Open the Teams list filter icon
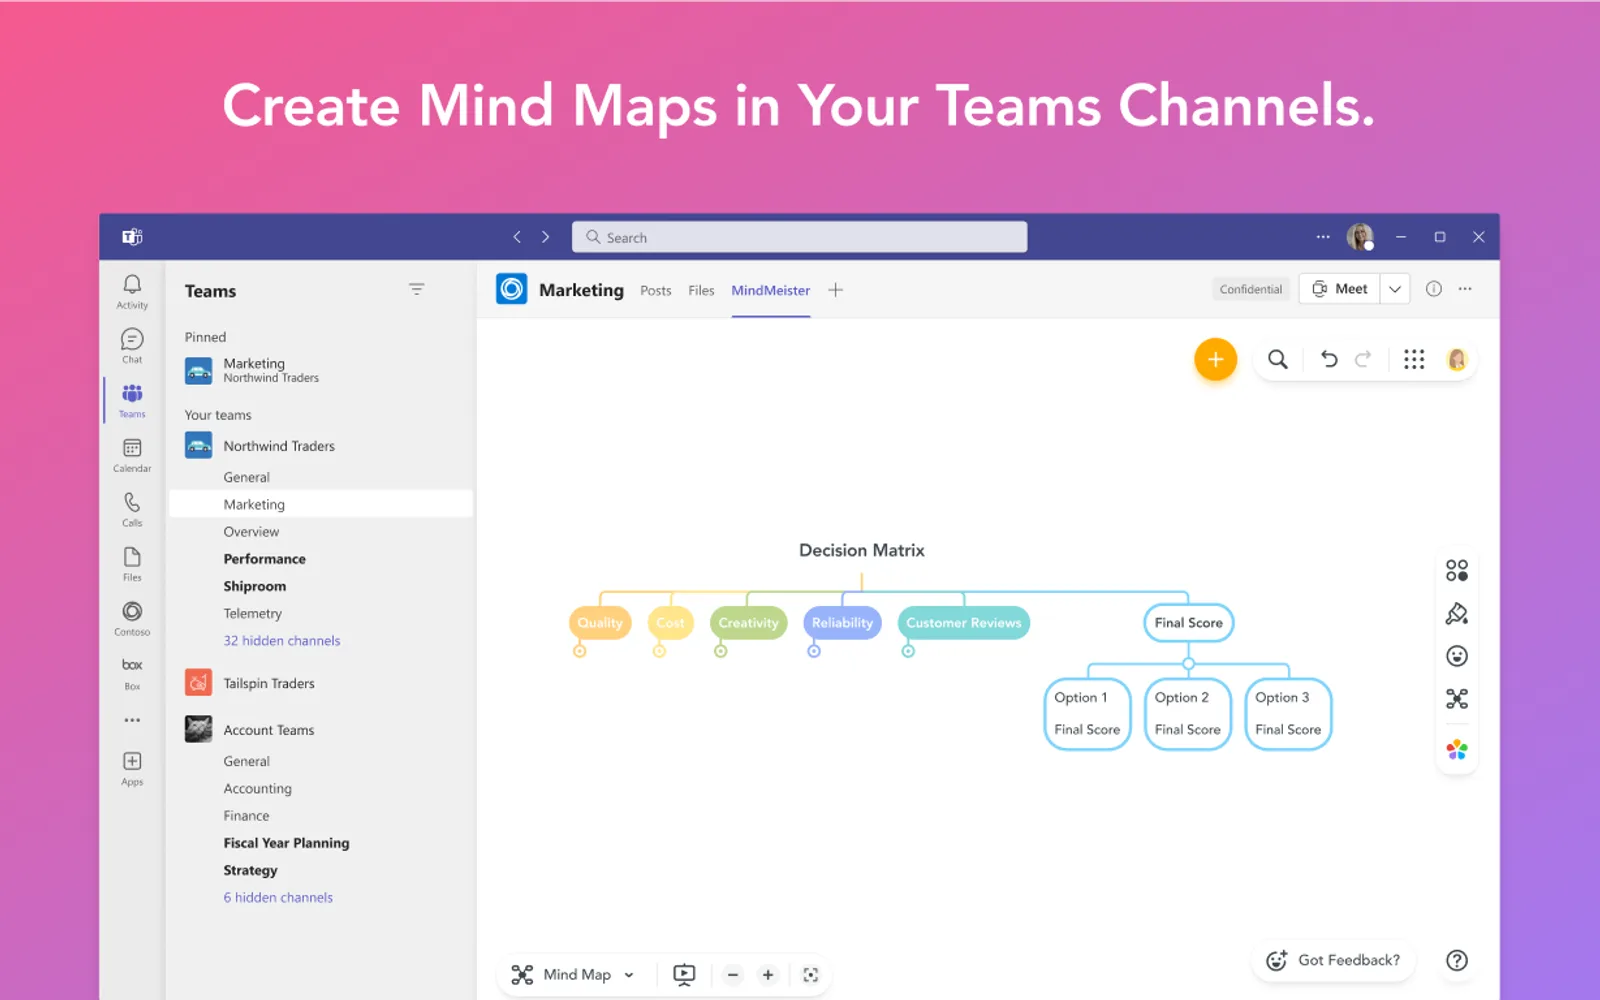Screen dimensions: 1600x1000 tap(417, 289)
